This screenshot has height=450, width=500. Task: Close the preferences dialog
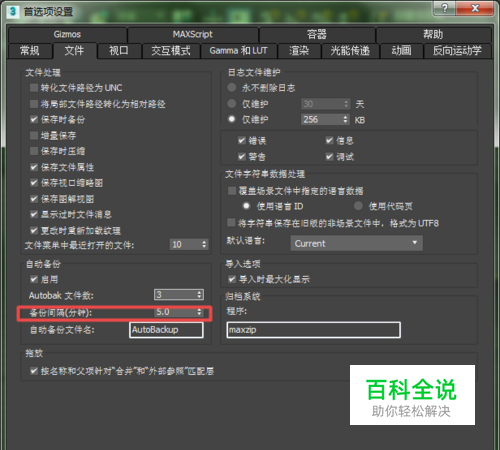(475, 8)
